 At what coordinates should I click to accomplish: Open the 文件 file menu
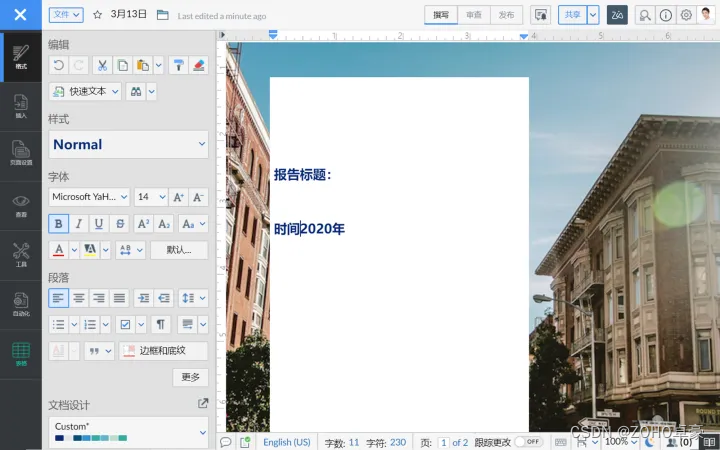pyautogui.click(x=66, y=15)
